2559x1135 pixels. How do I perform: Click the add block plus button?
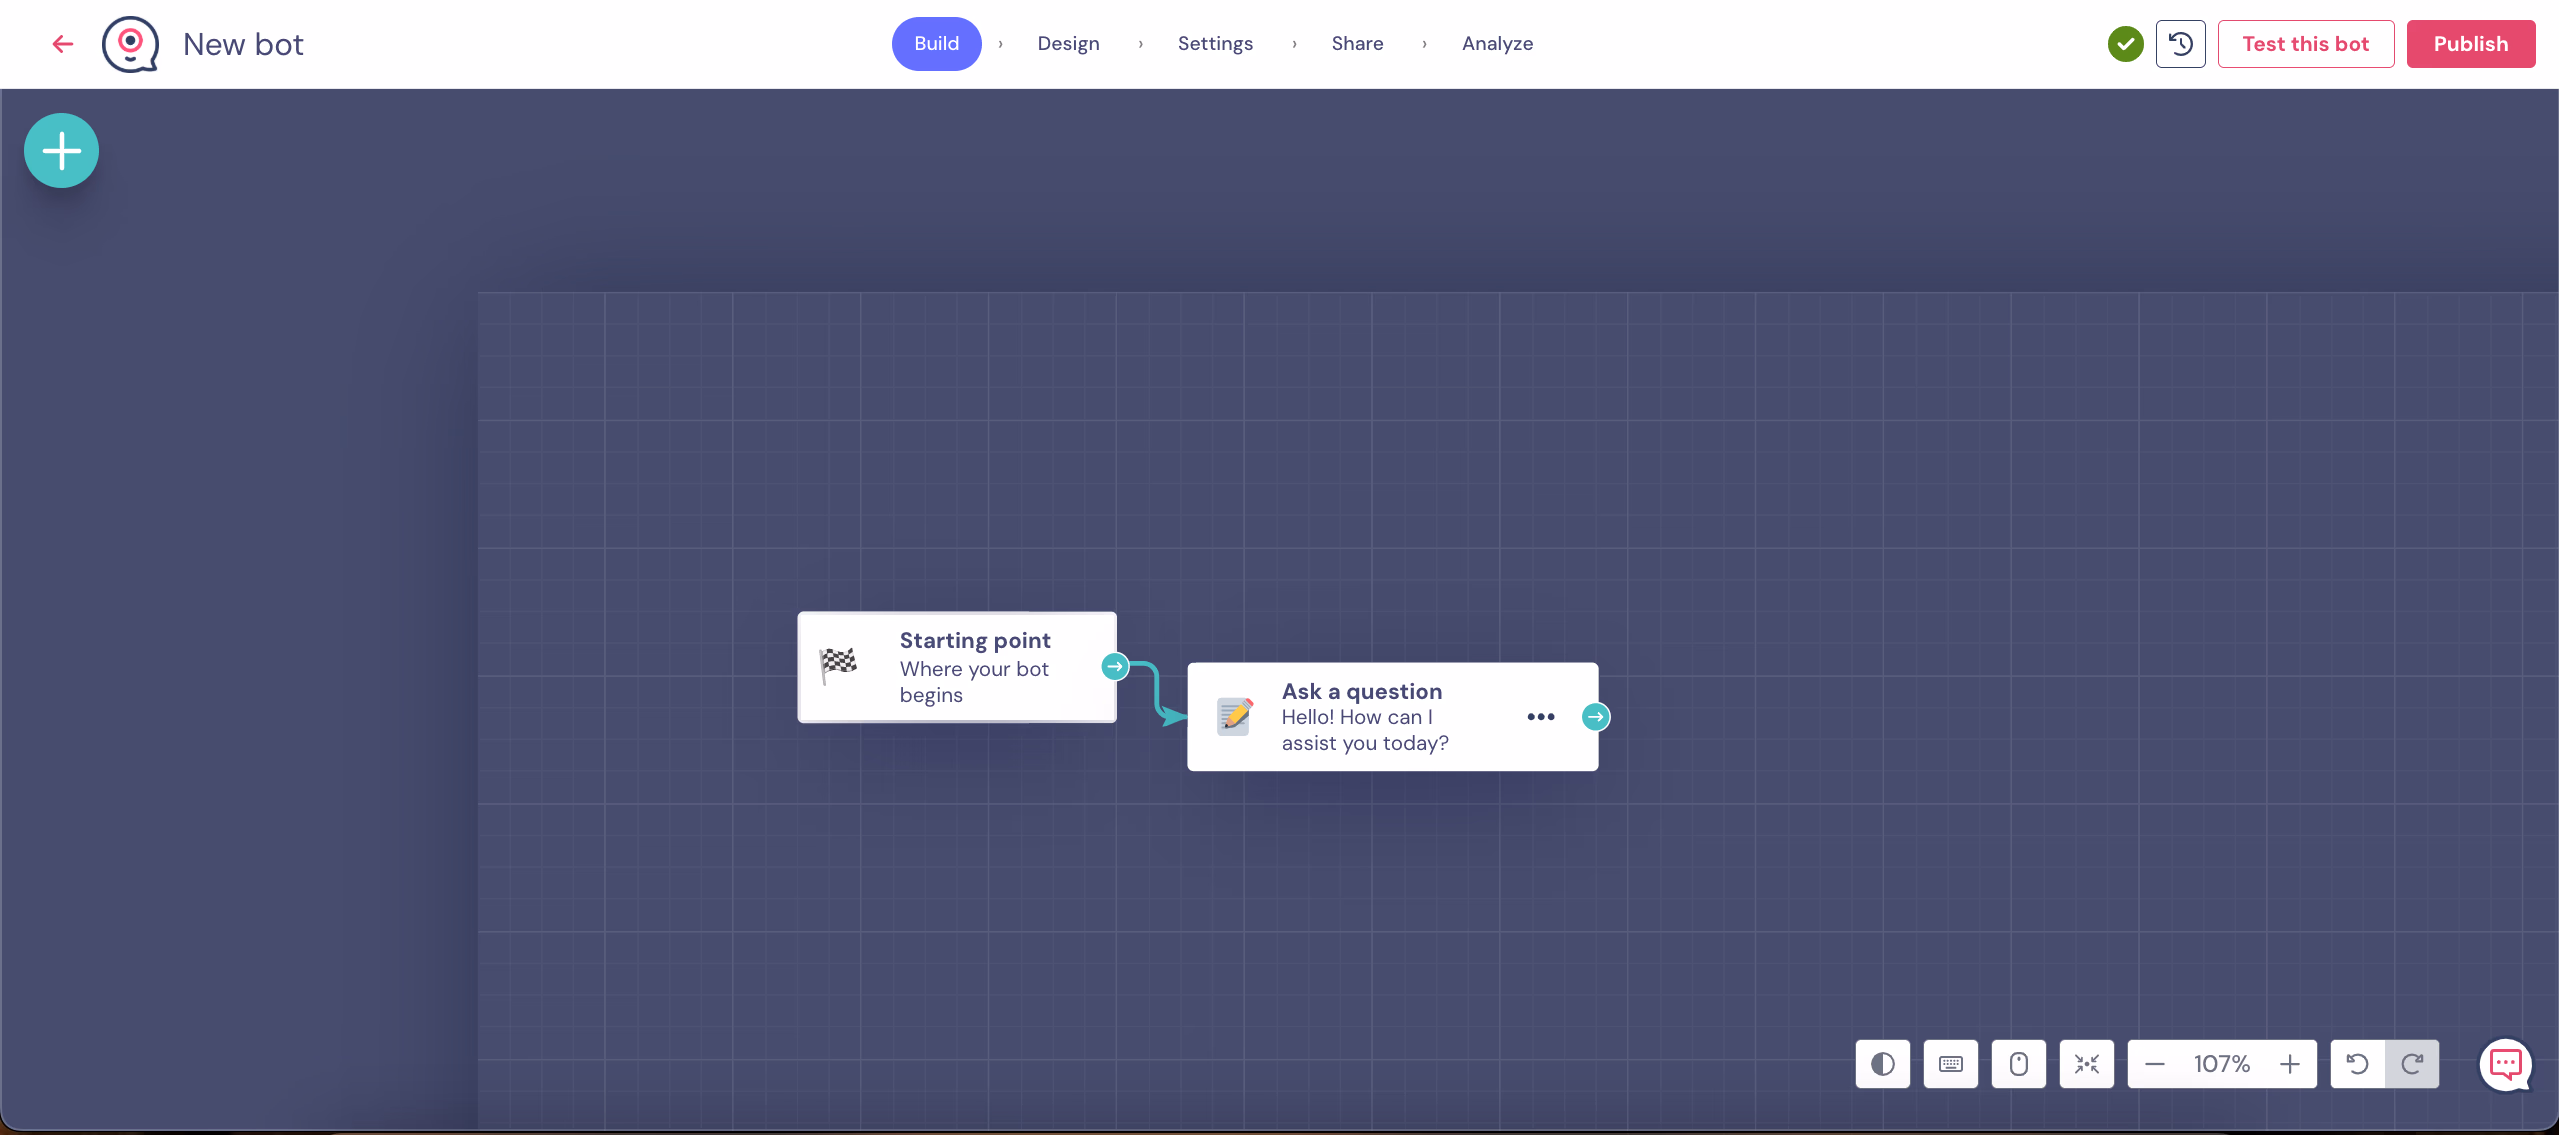point(61,151)
